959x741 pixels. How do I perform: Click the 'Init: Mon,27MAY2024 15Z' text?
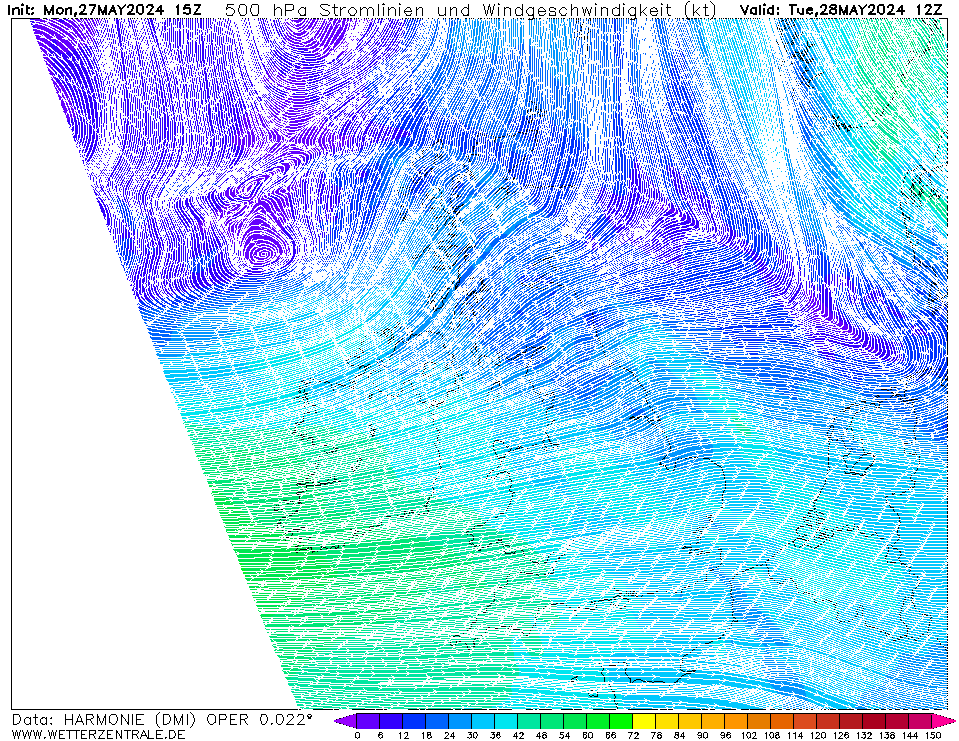(x=103, y=10)
